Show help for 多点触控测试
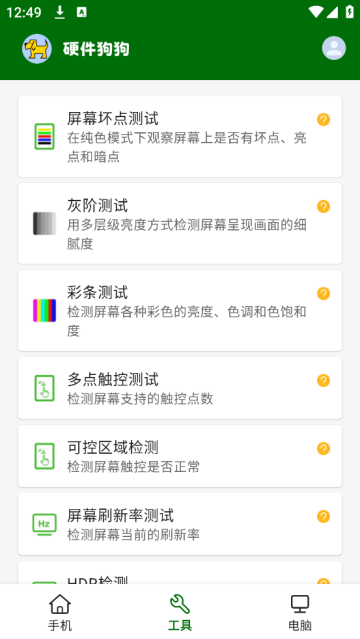 tap(323, 381)
